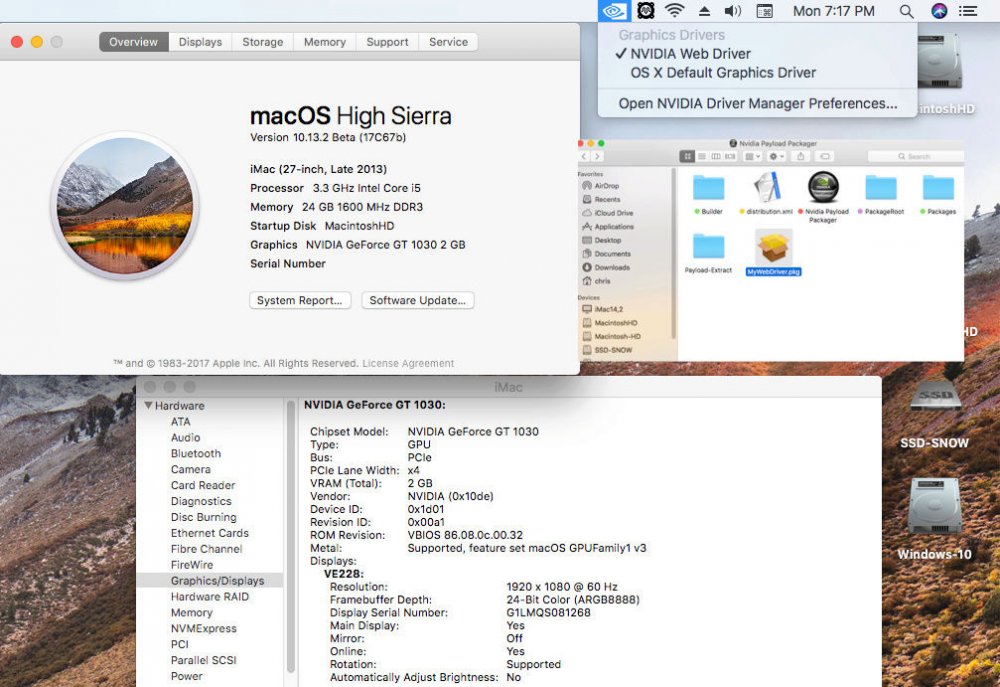Switch Finder to cover flow view
Screen dimensions: 1000x687
[x=730, y=156]
